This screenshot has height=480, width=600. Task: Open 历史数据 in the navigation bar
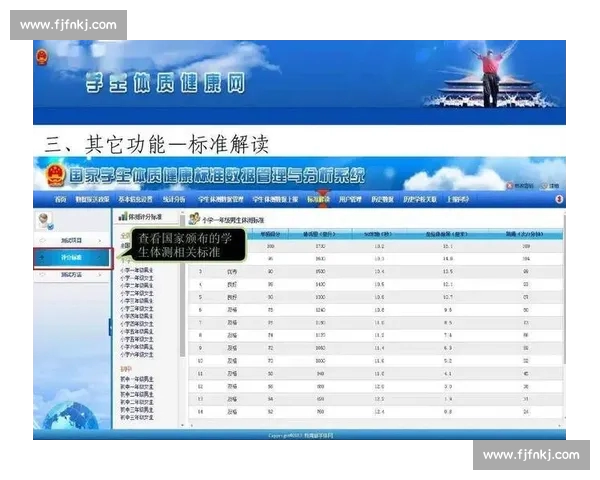coord(382,199)
